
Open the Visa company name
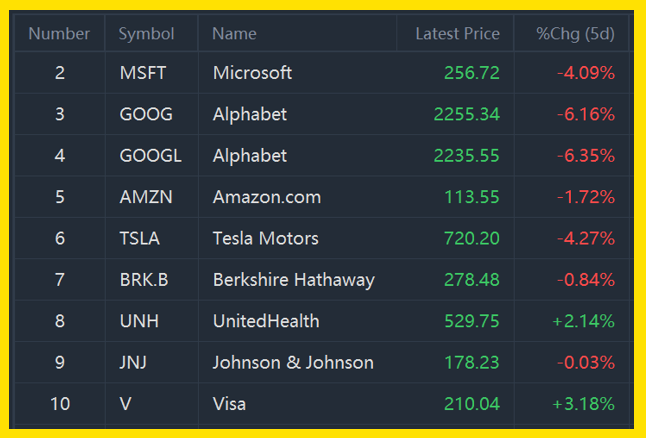point(229,404)
